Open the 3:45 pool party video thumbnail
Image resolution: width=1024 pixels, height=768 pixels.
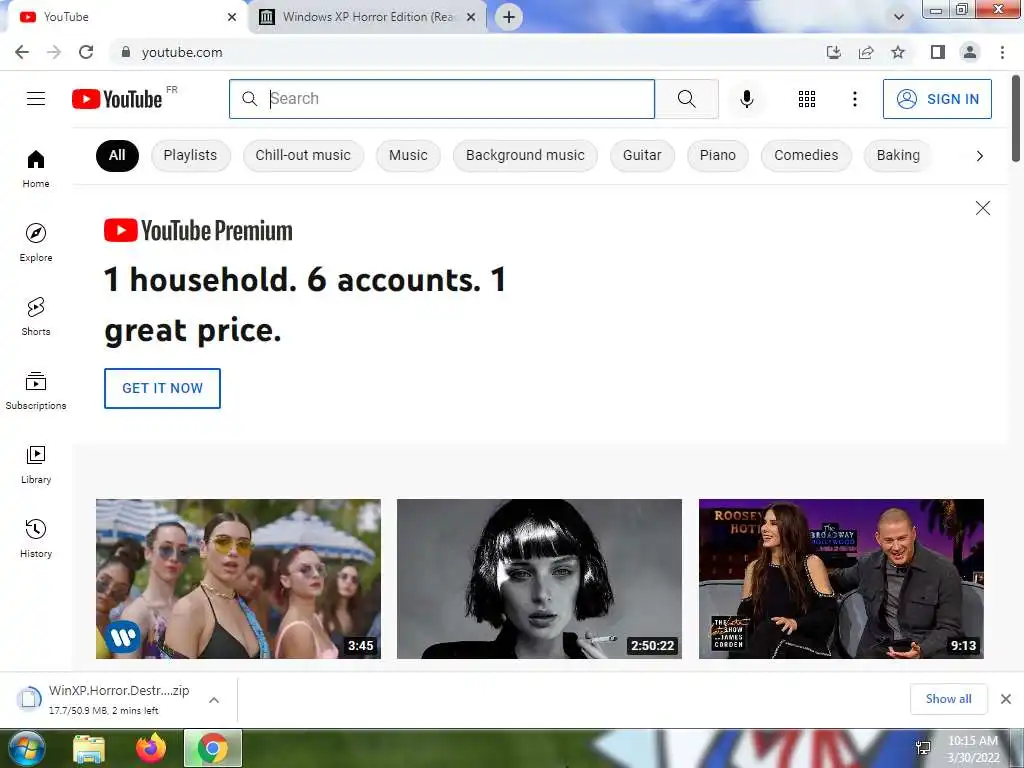pyautogui.click(x=238, y=579)
